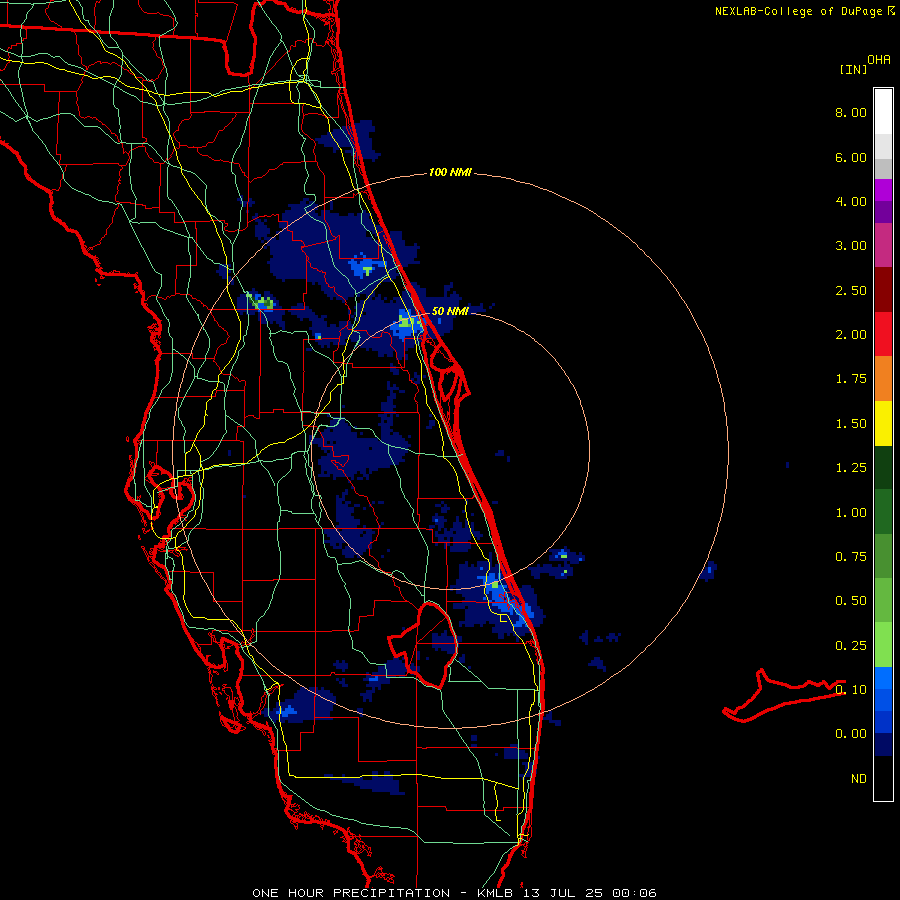Click the 2.00 legend value

(x=851, y=335)
